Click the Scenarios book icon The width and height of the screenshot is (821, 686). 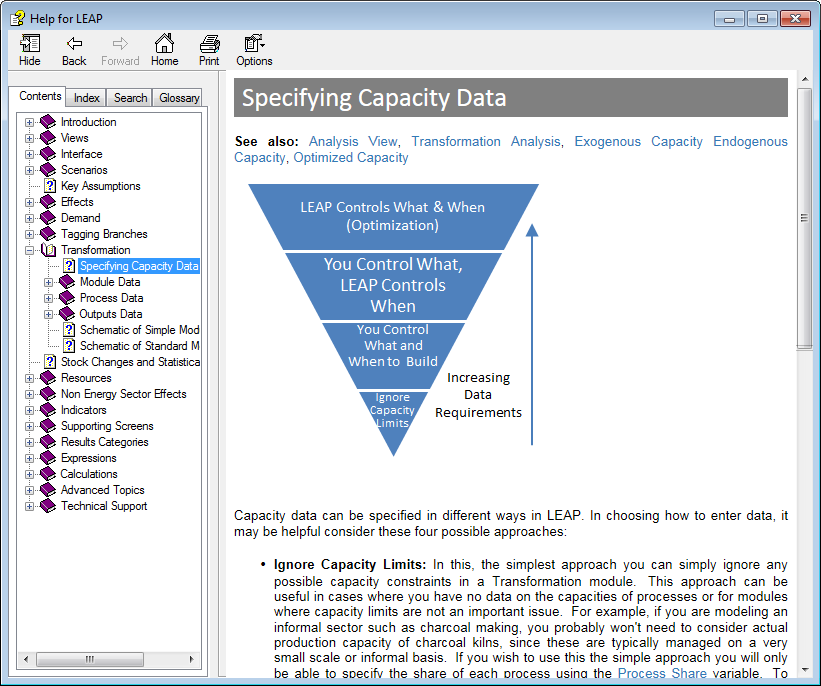(48, 170)
